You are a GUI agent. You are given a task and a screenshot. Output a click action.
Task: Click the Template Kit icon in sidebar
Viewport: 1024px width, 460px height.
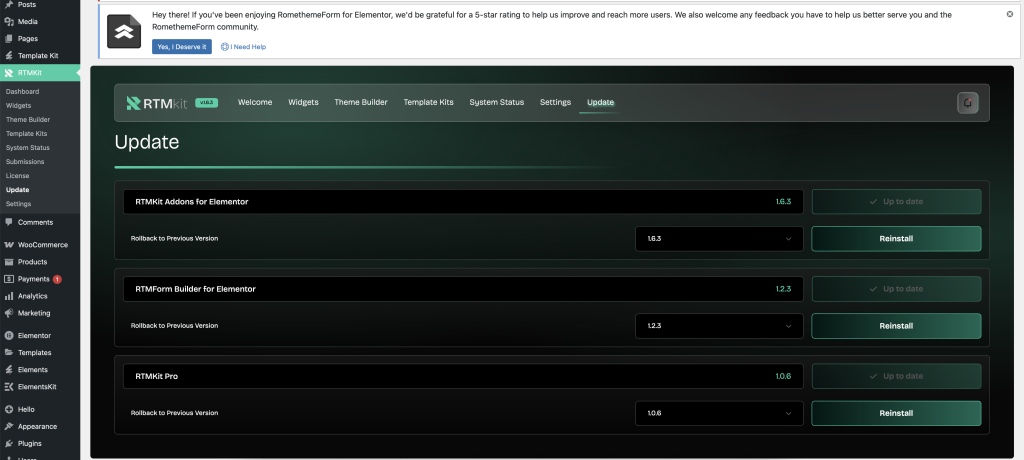coord(8,56)
